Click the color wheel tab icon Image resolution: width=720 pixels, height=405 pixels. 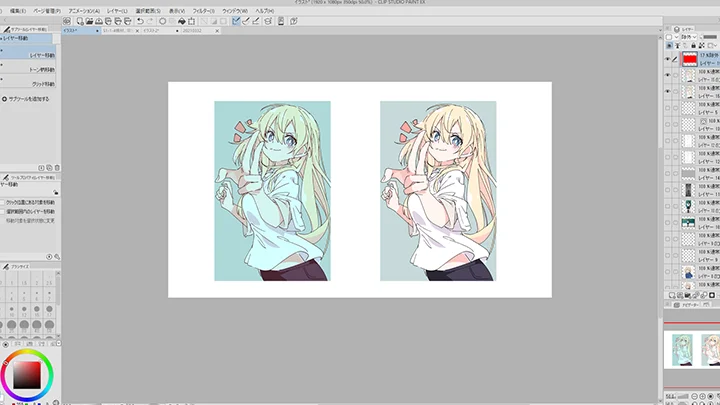(x=6, y=344)
